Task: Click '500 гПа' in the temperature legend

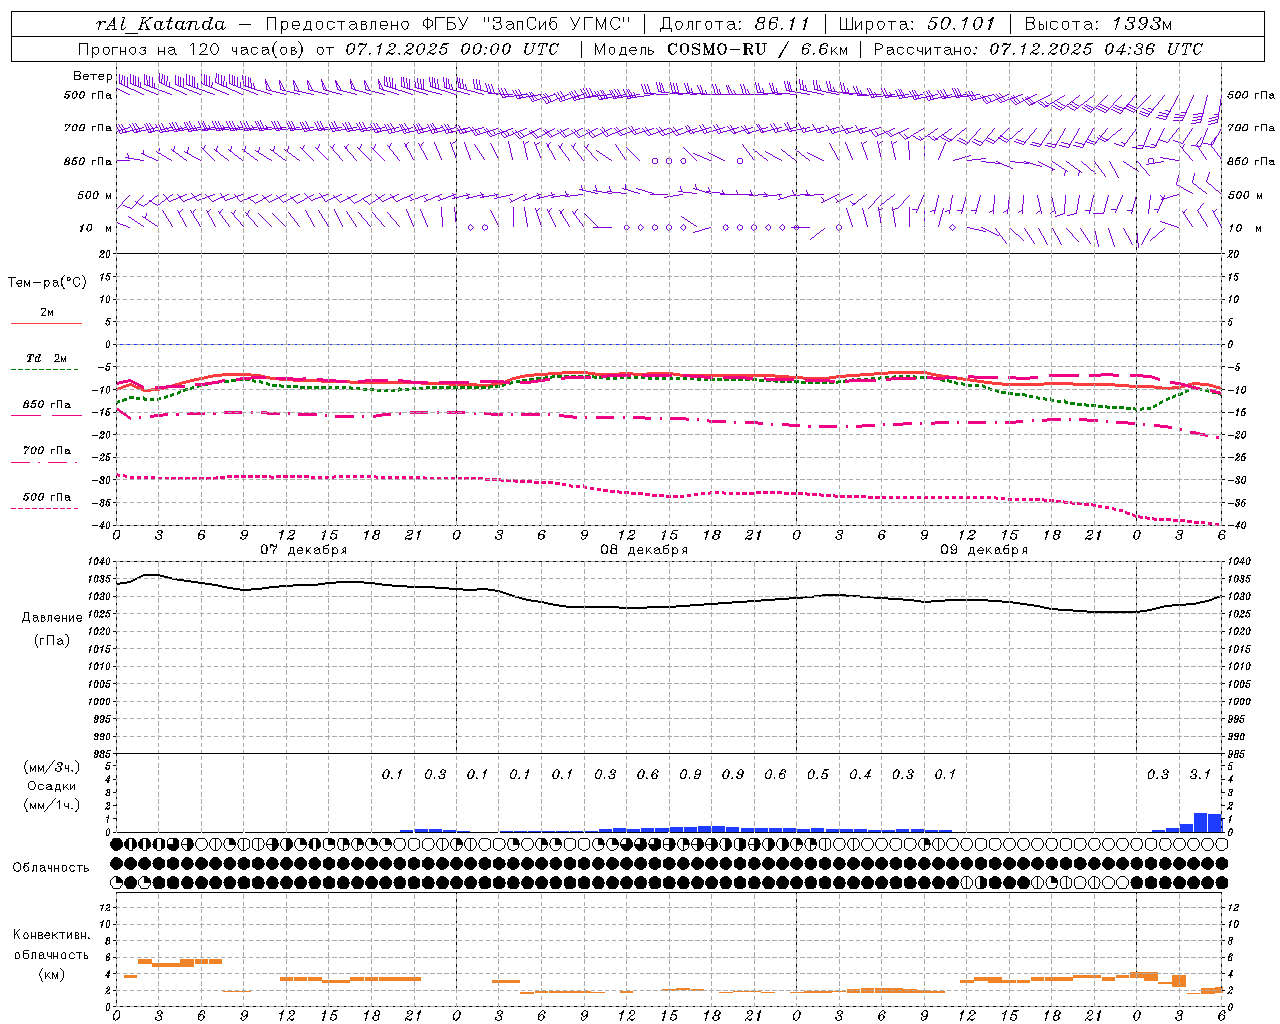Action: pyautogui.click(x=47, y=496)
